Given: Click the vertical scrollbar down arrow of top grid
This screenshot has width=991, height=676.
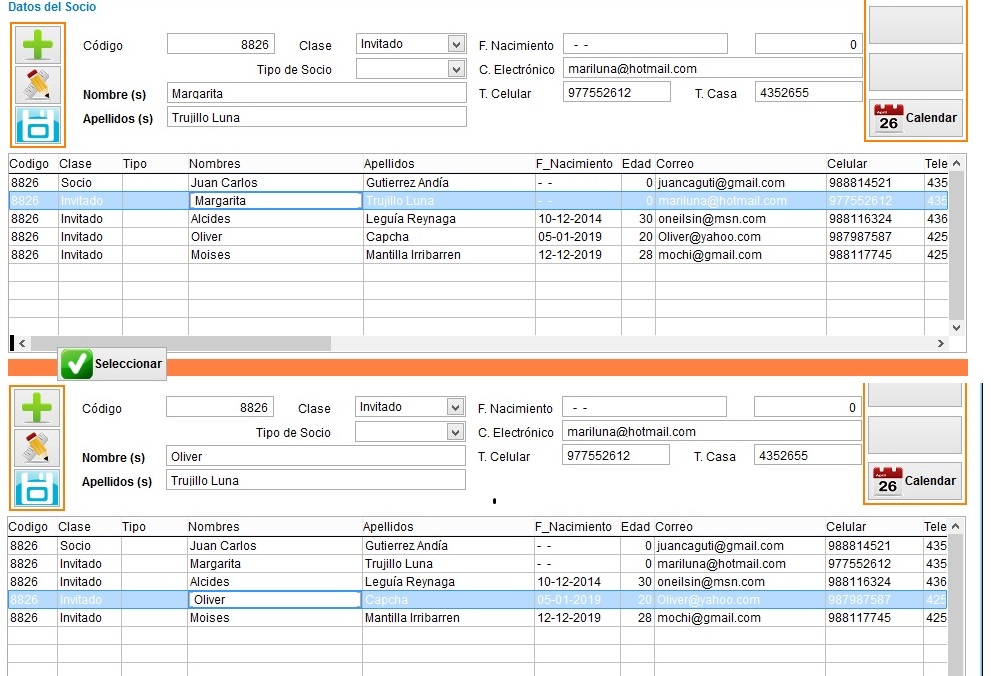Looking at the screenshot, I should [957, 328].
